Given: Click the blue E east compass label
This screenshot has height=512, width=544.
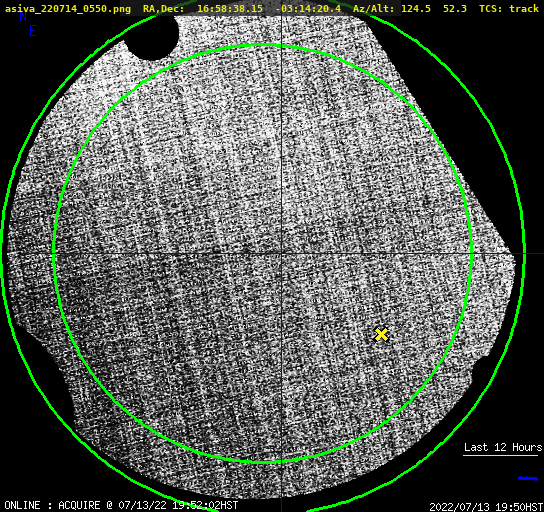Looking at the screenshot, I should [x=33, y=31].
